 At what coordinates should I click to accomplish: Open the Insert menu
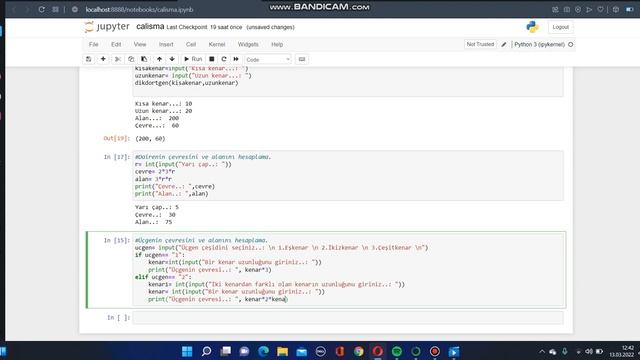(x=166, y=44)
